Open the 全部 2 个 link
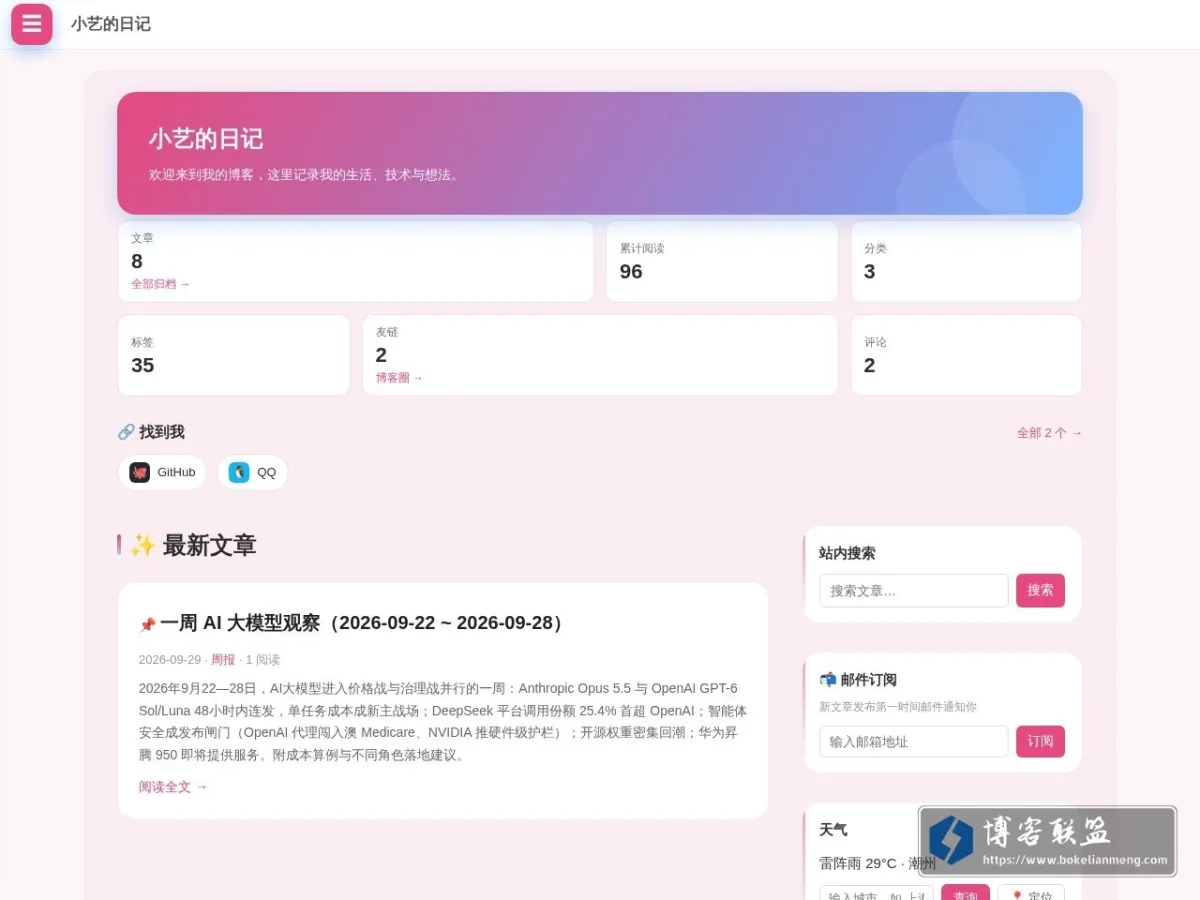 (1049, 433)
